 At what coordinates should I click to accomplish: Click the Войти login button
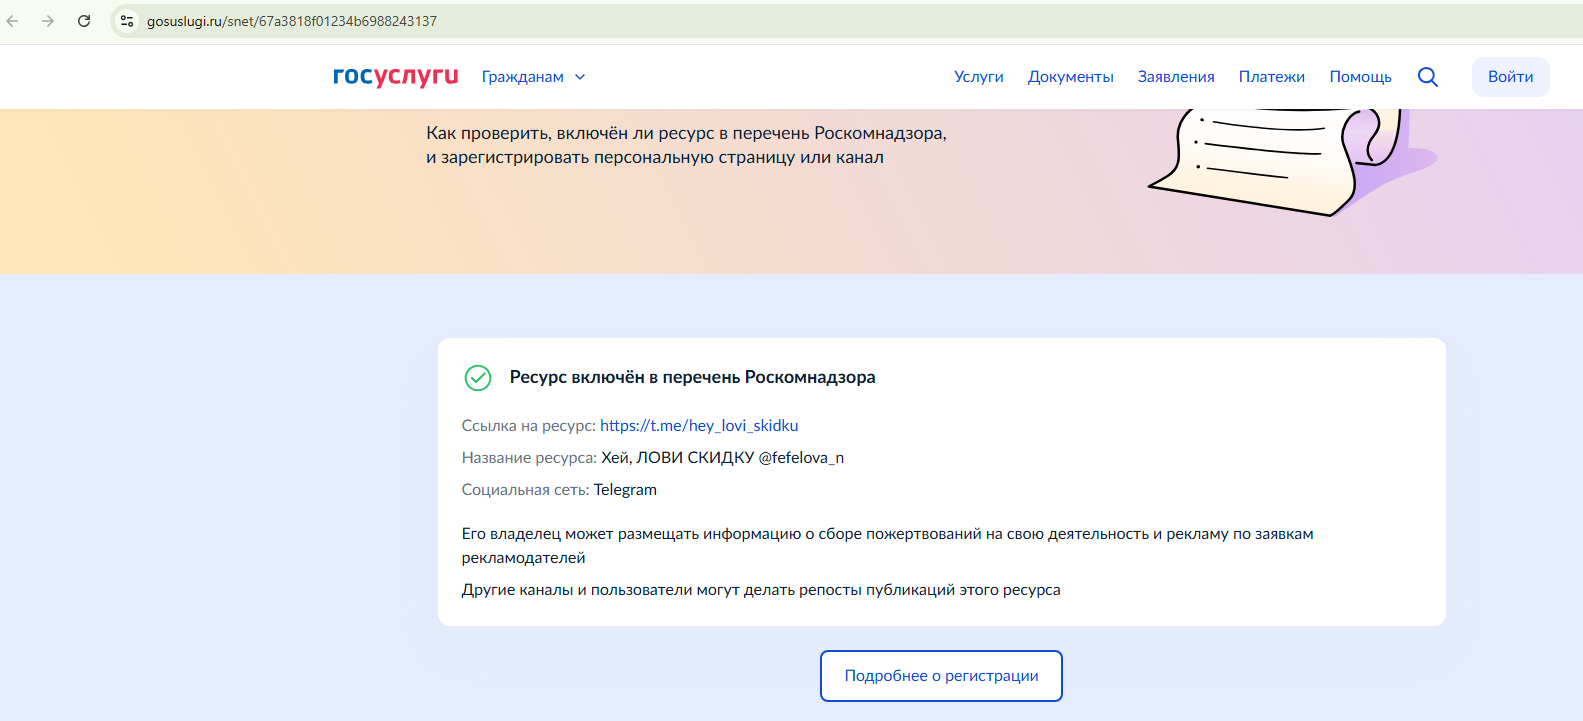coord(1510,77)
